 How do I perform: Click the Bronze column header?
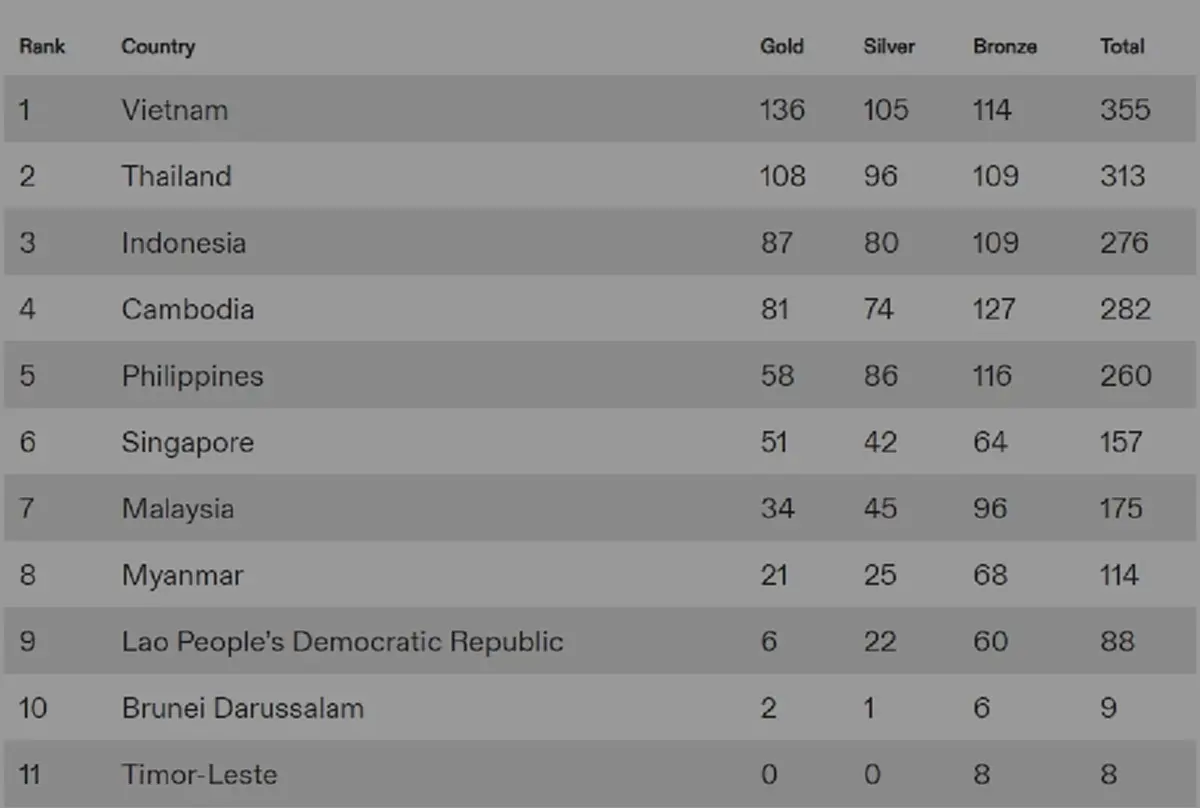(x=1004, y=46)
